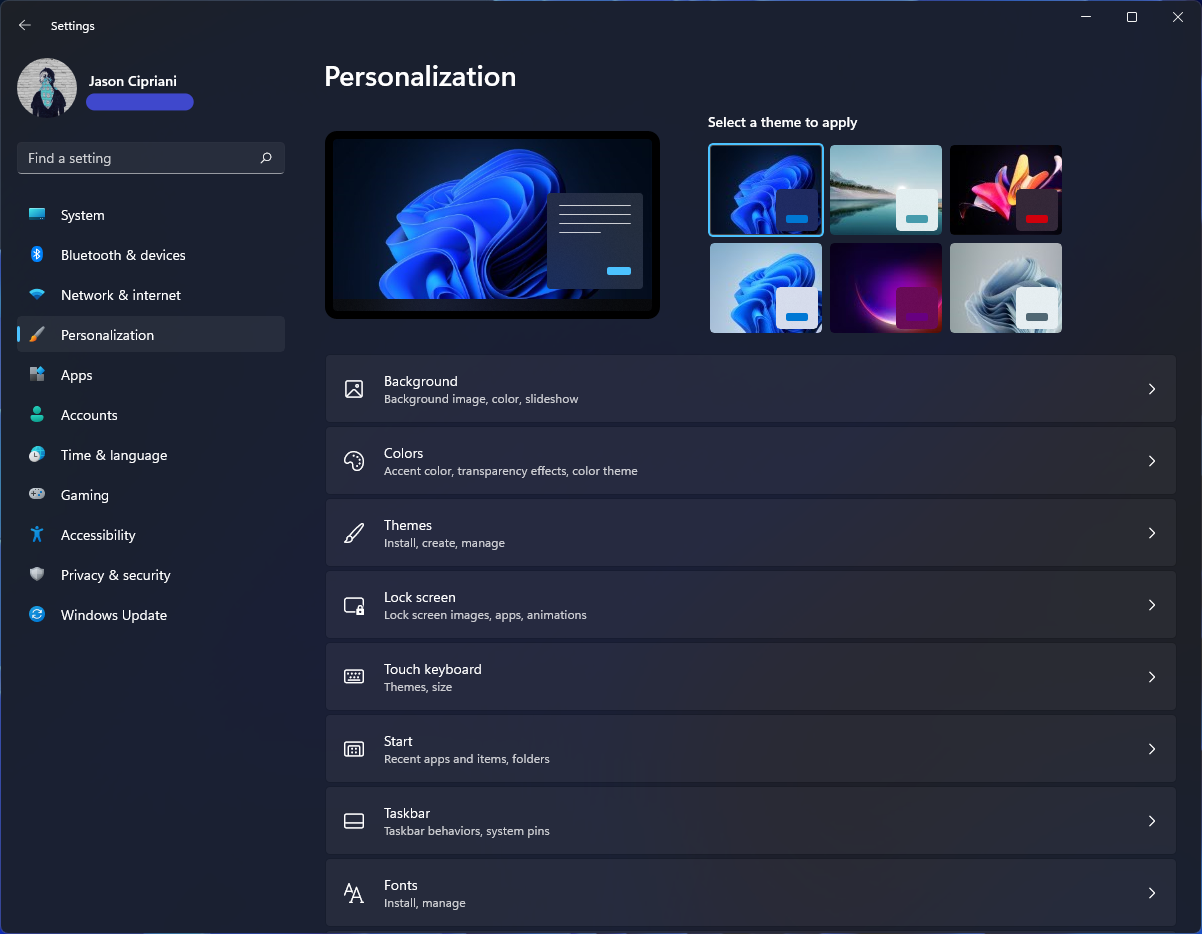Screen dimensions: 1202x934
Task: Click the Accessibility figure icon in sidebar
Action: 37,534
